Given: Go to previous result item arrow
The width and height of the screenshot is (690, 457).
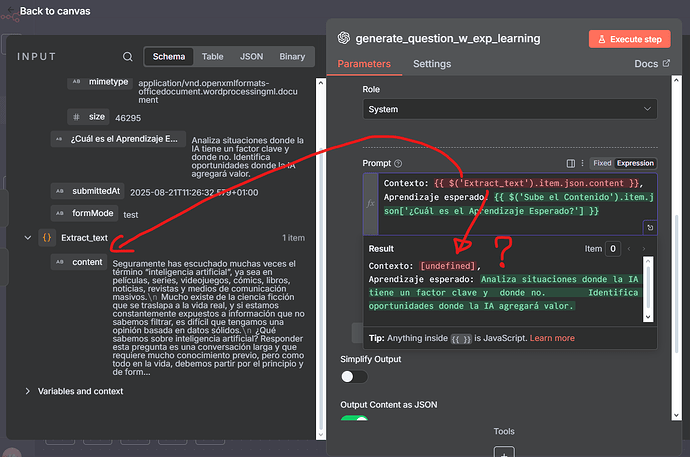Looking at the screenshot, I should click(629, 249).
